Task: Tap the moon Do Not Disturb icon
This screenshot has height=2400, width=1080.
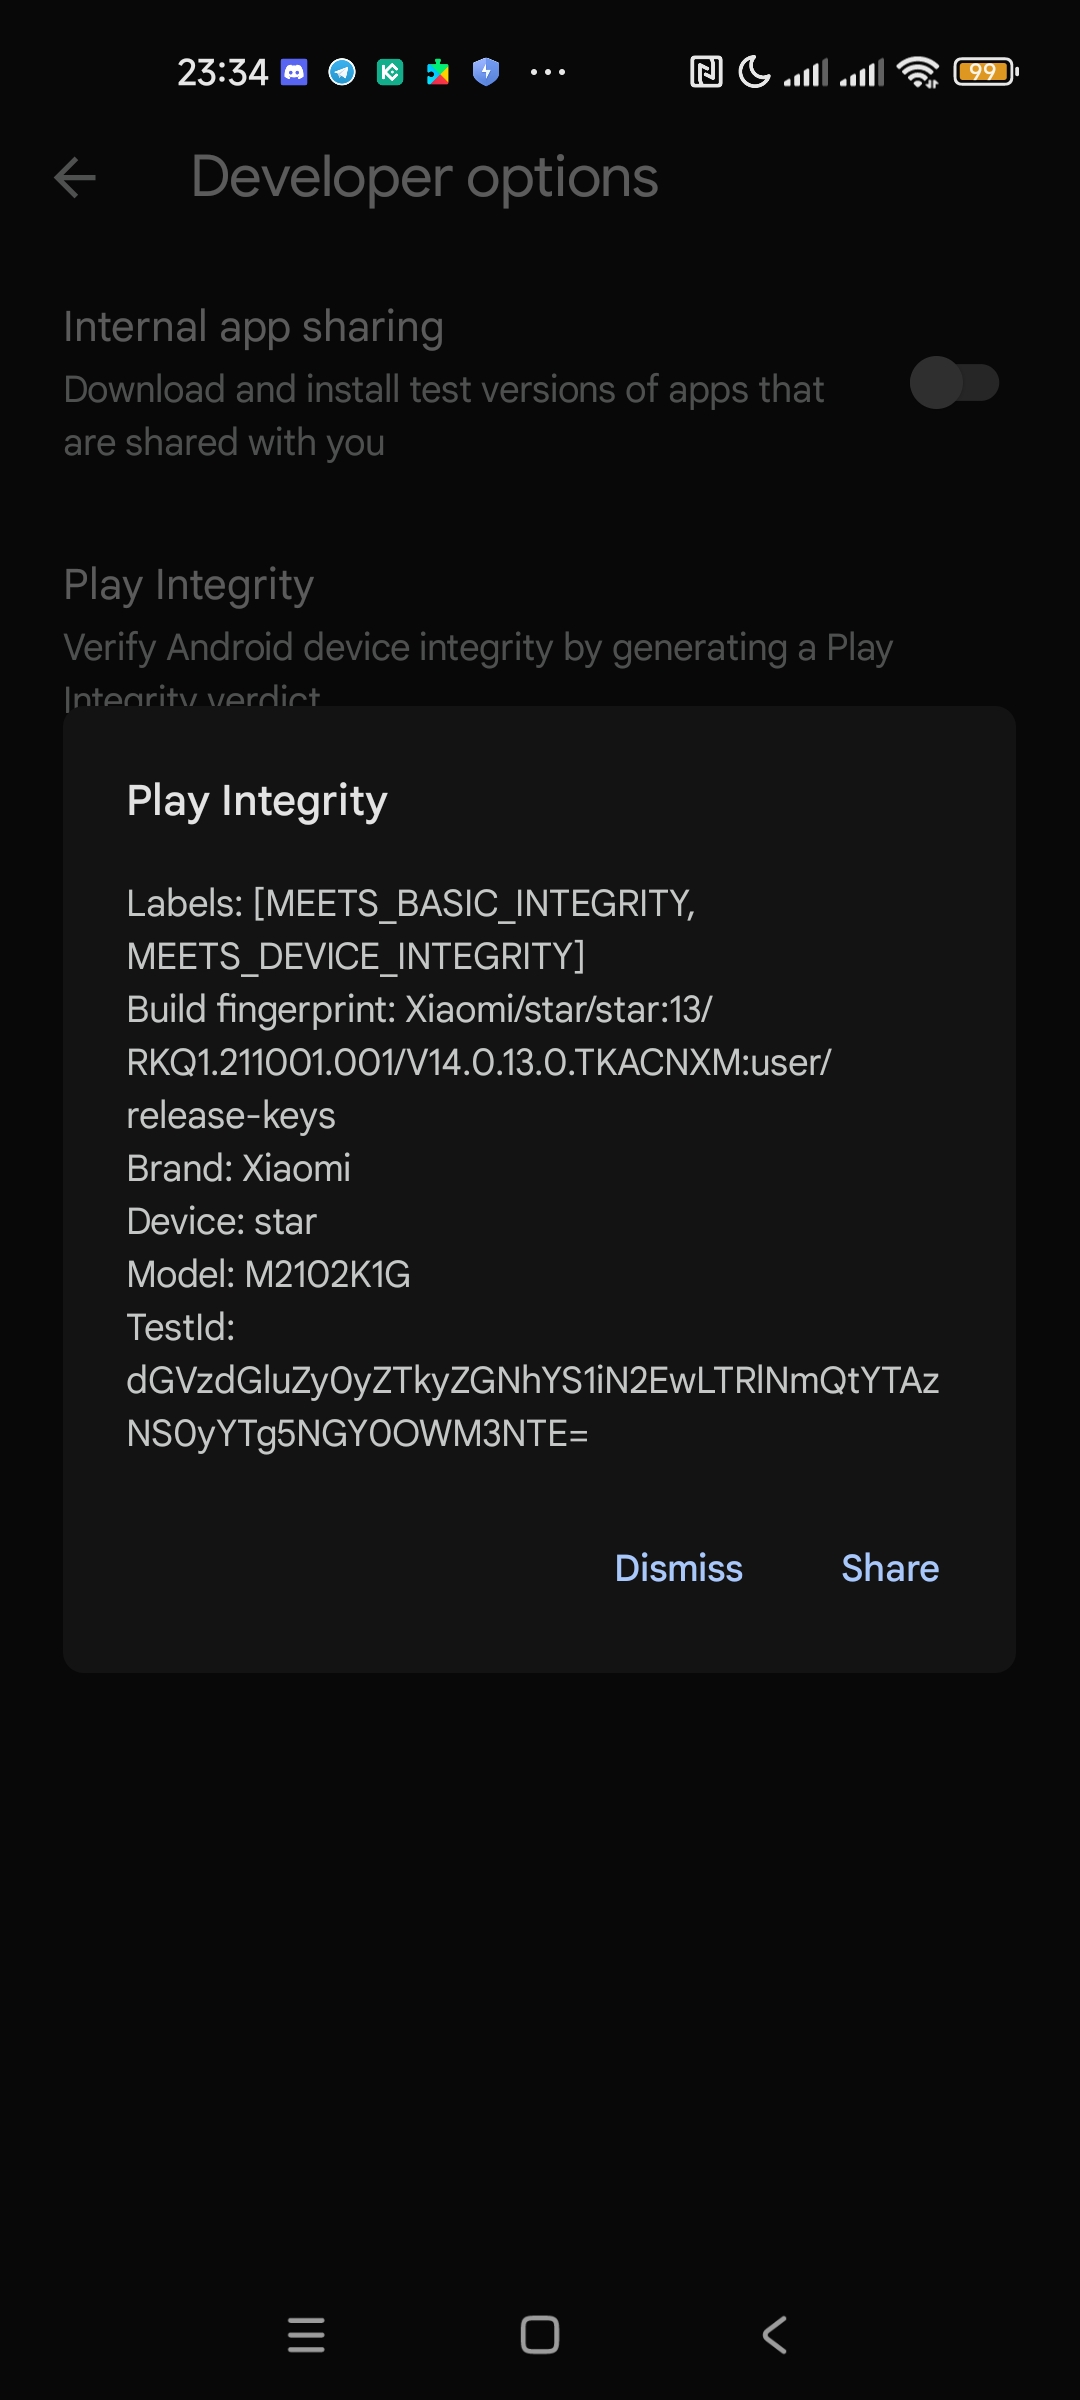Action: 755,72
